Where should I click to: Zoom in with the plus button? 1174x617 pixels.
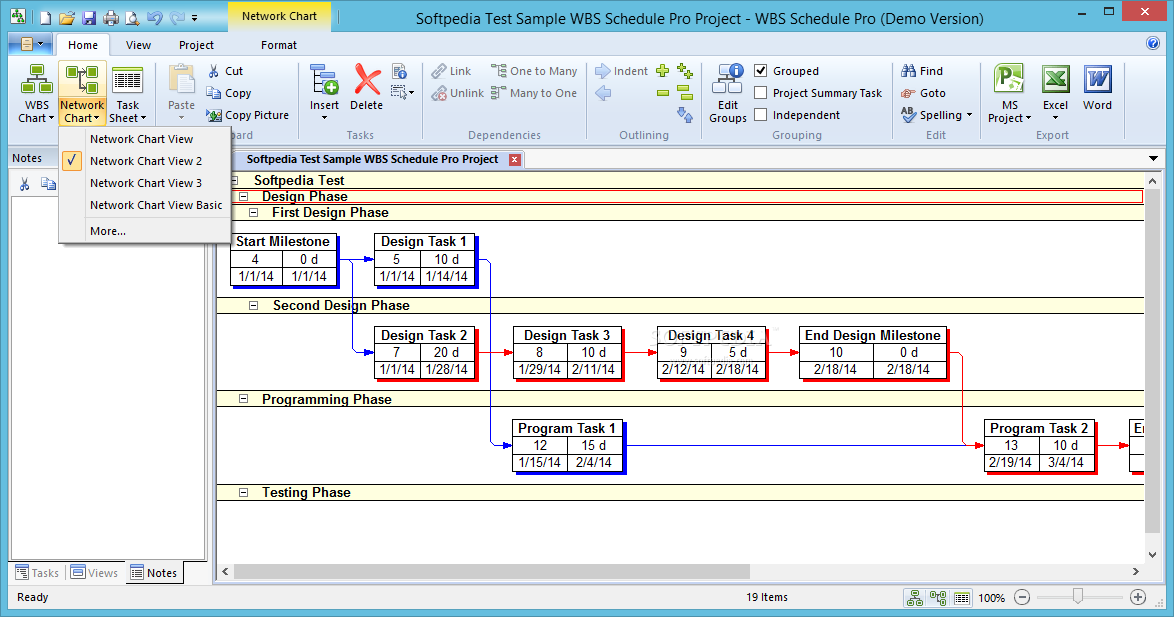[1138, 598]
